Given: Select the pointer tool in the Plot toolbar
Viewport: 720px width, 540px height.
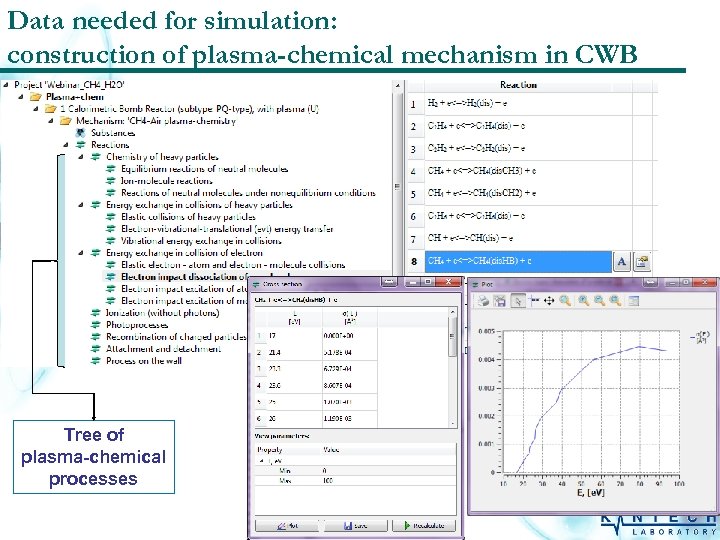Looking at the screenshot, I should pos(518,301).
